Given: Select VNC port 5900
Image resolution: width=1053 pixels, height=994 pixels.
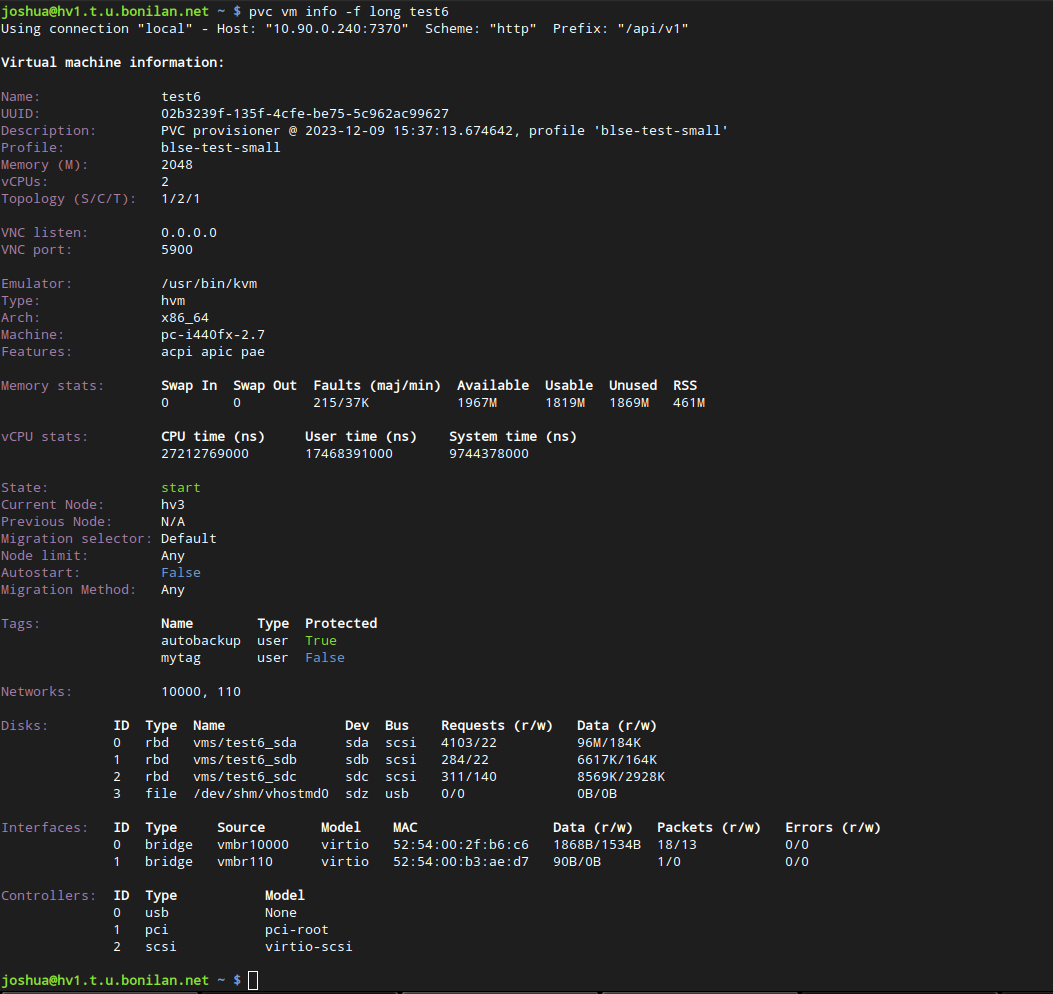Looking at the screenshot, I should pos(176,249).
